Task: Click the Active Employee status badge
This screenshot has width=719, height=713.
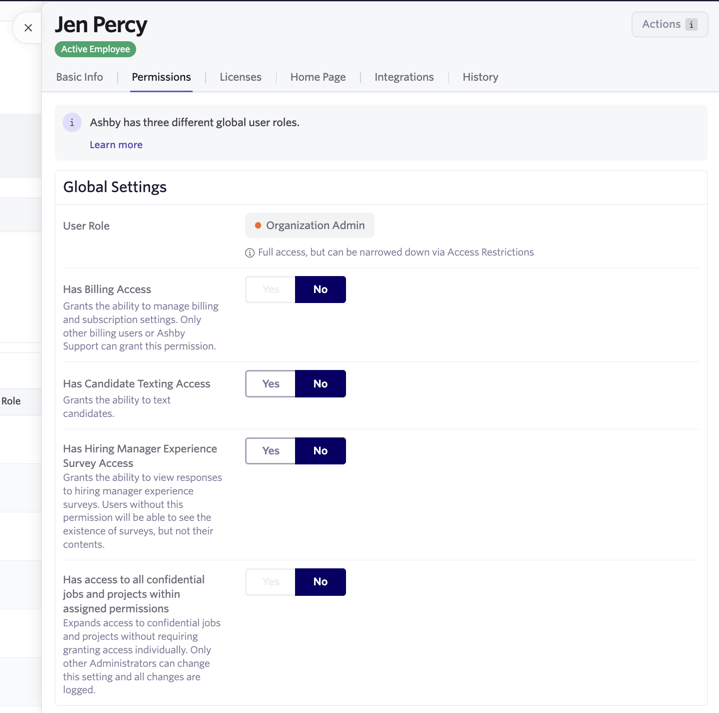Action: [95, 49]
